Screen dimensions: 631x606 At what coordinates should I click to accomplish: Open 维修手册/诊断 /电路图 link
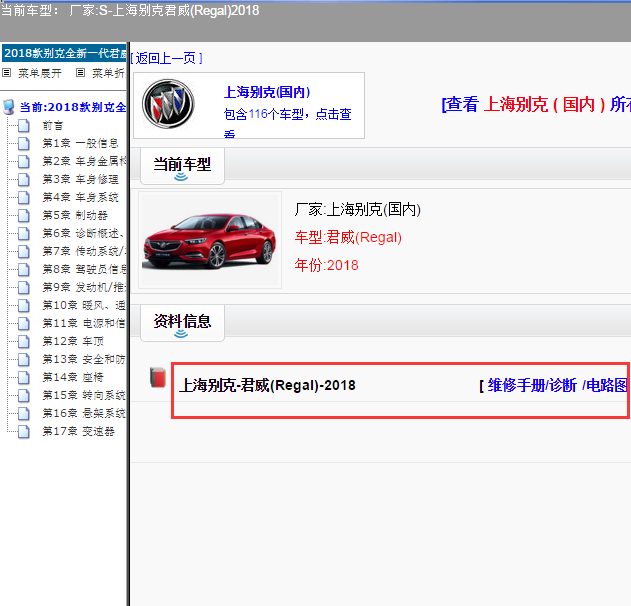pos(558,385)
